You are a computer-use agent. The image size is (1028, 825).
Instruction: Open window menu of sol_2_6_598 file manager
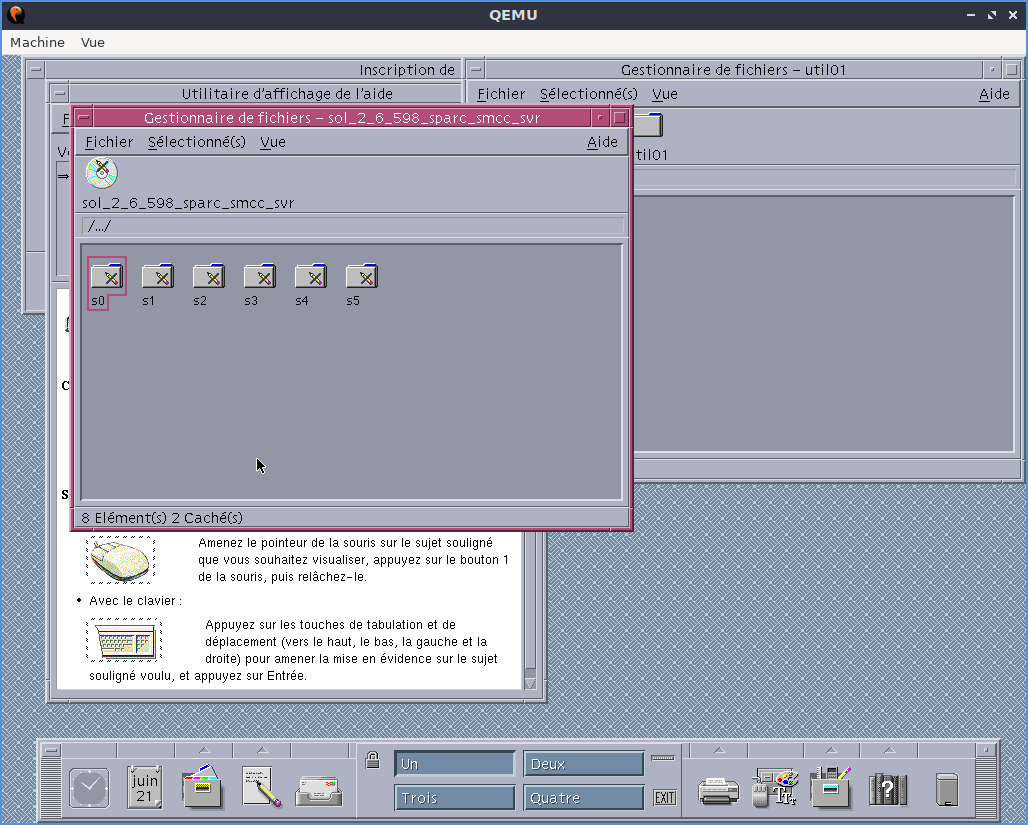click(83, 118)
